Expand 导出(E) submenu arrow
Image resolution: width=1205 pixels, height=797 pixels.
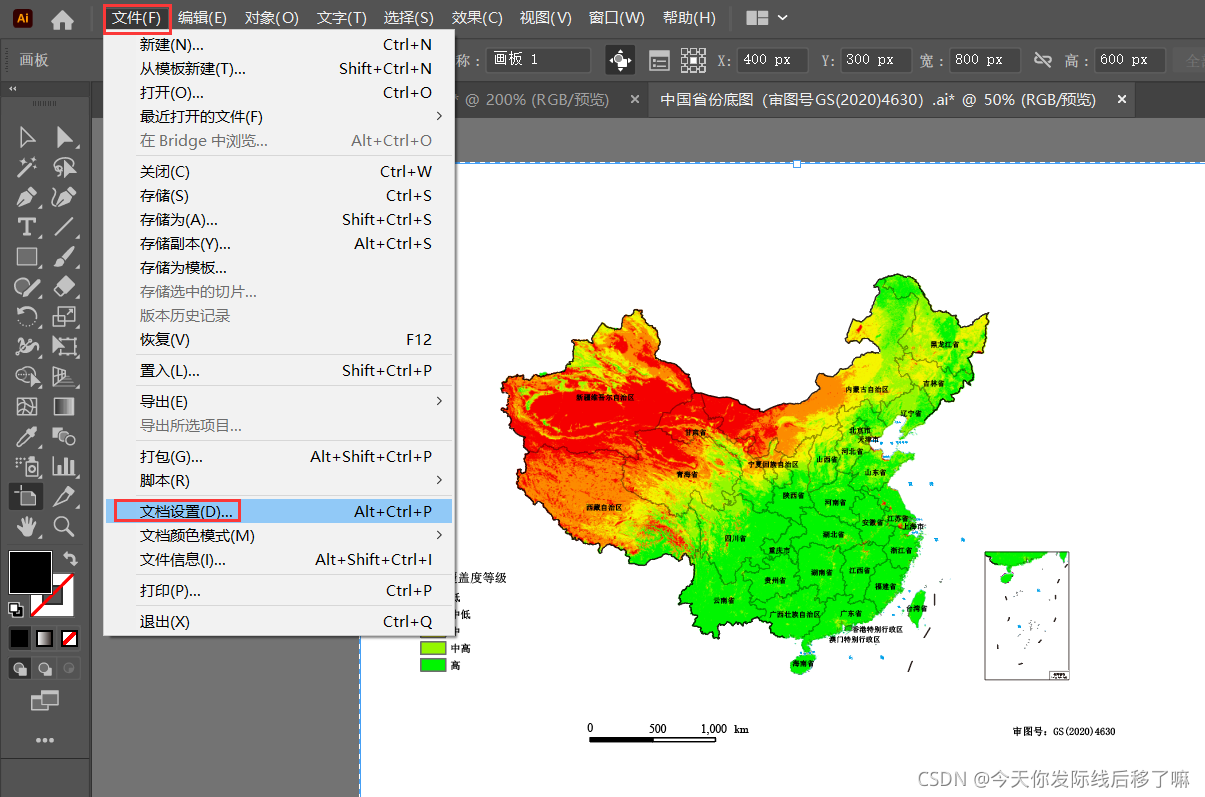pyautogui.click(x=440, y=401)
